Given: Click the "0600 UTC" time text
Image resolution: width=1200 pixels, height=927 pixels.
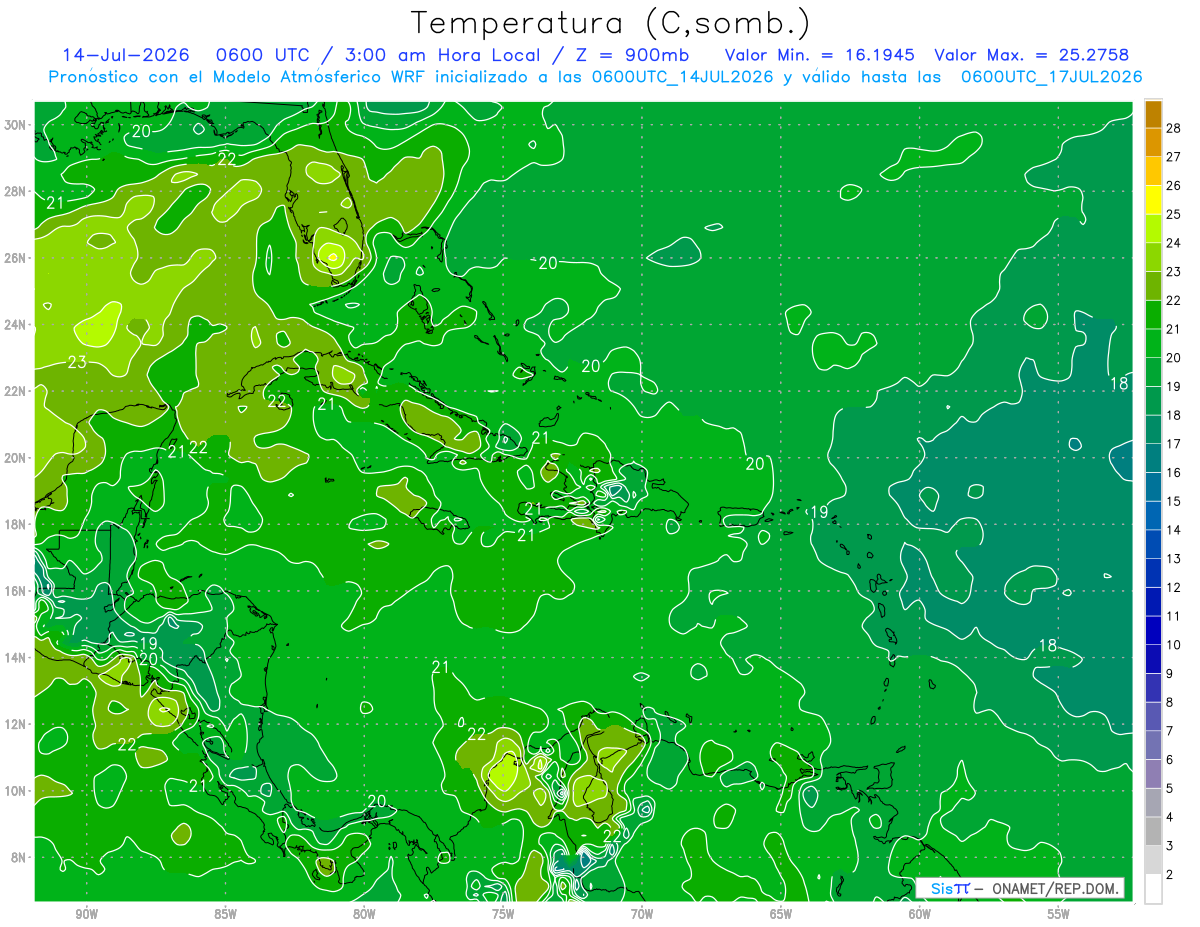Looking at the screenshot, I should click(x=267, y=55).
